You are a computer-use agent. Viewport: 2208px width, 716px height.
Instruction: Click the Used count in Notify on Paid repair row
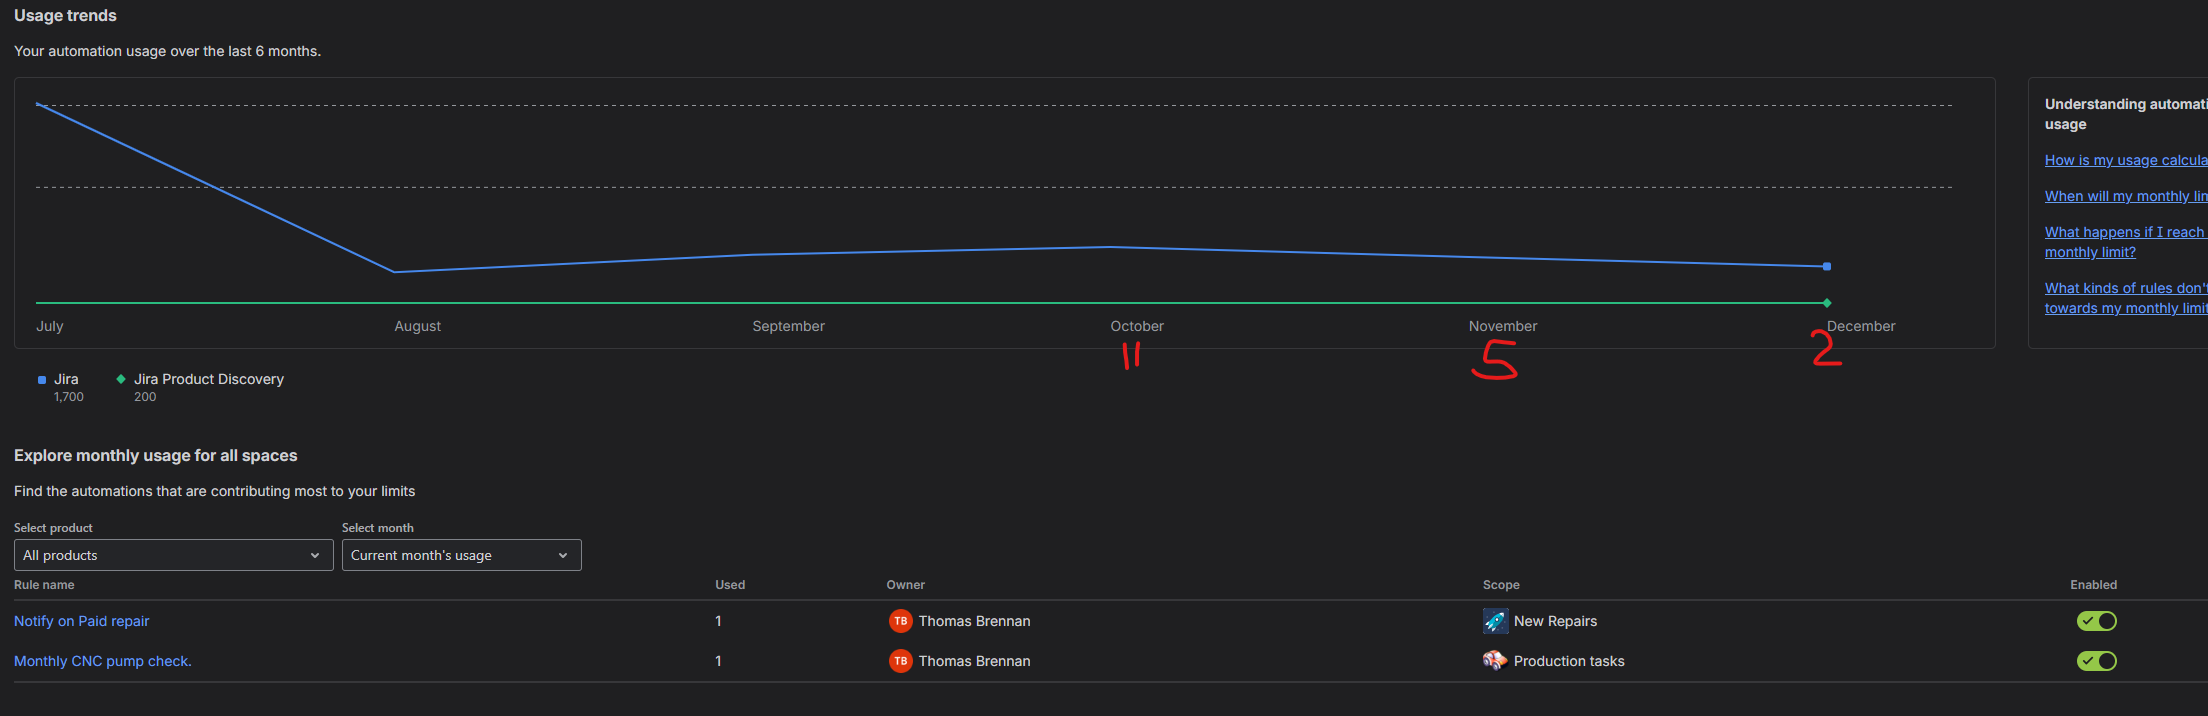(x=718, y=621)
